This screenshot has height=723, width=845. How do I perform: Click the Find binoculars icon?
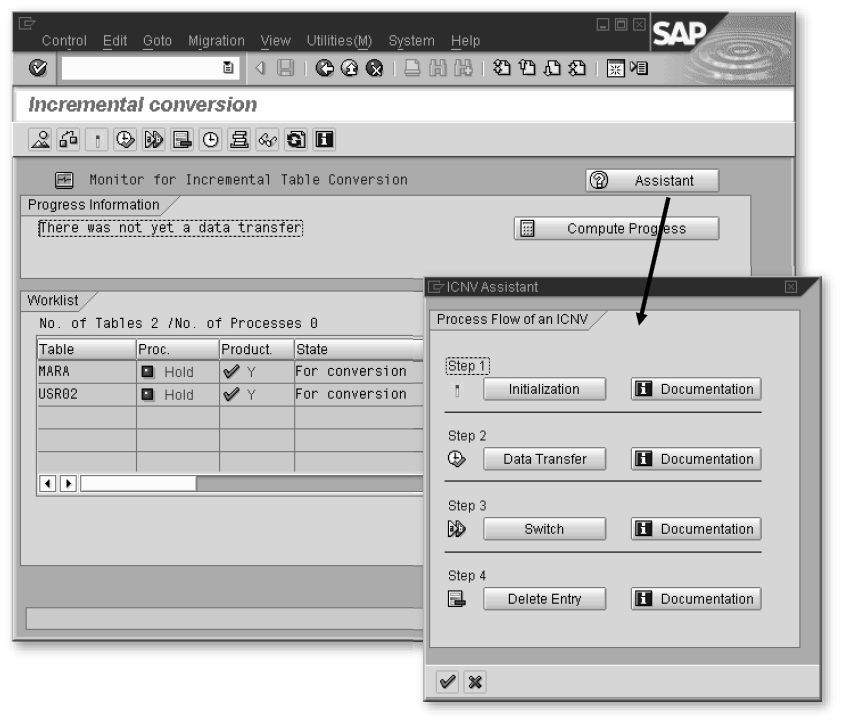click(x=438, y=68)
